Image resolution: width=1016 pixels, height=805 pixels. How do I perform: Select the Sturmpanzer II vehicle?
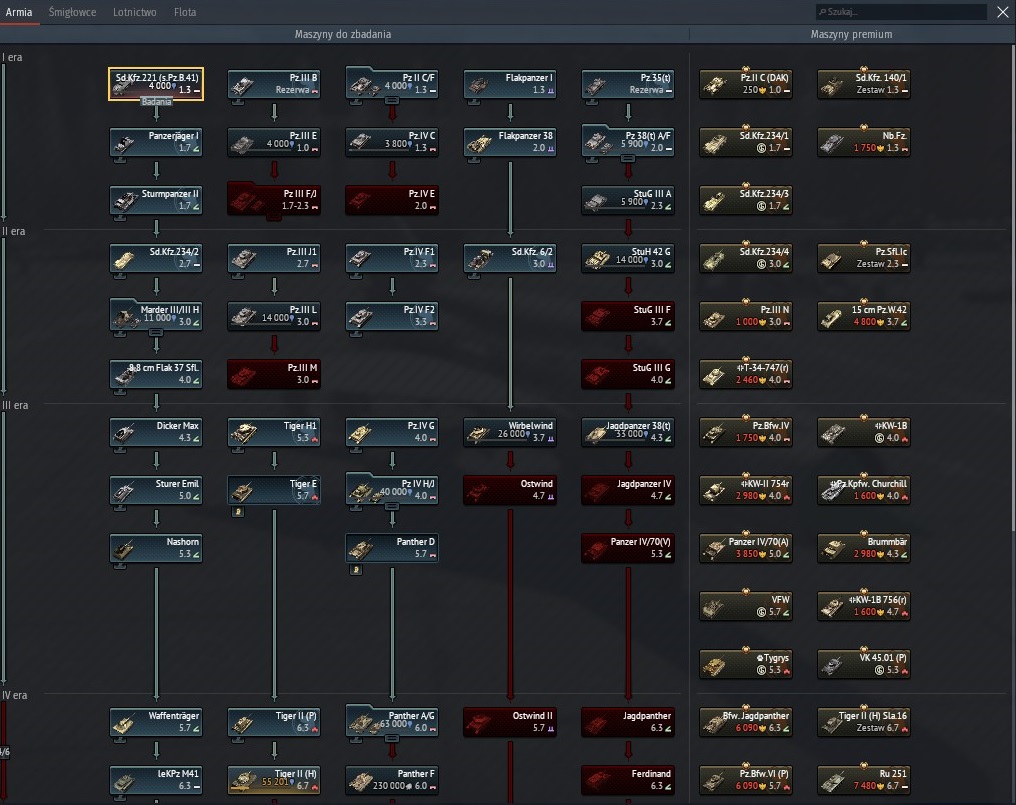tap(156, 200)
